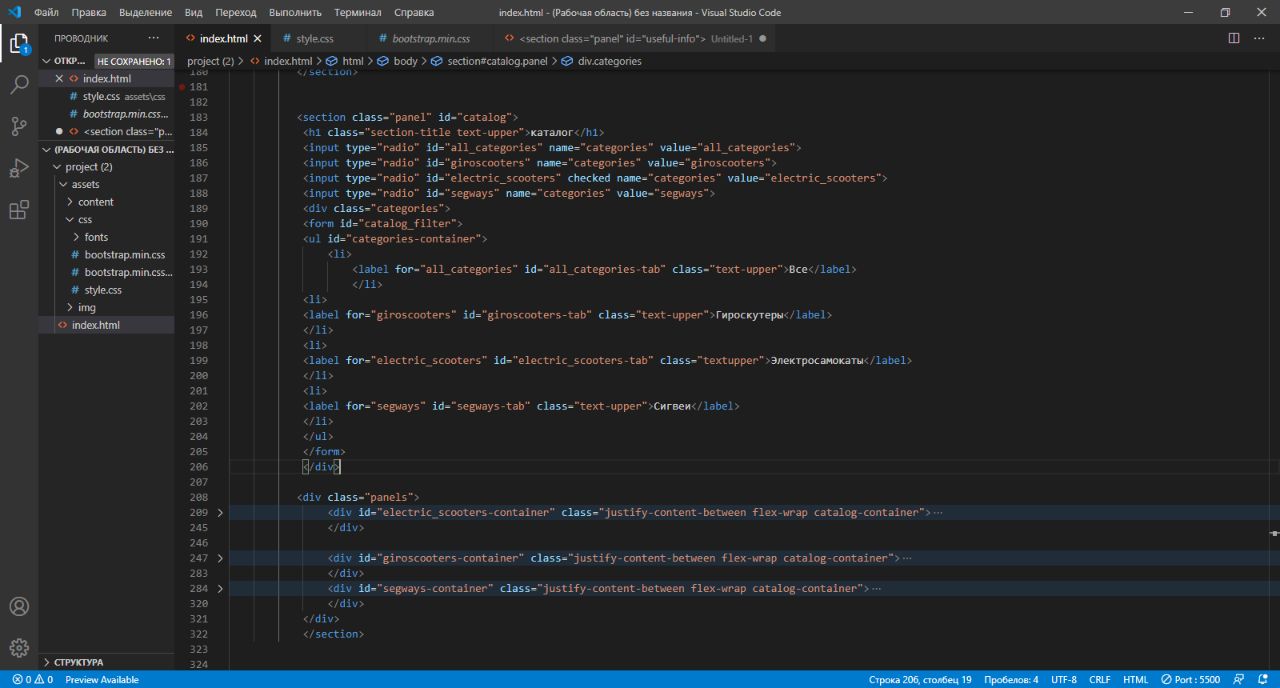Click errors and warnings status indicator
1280x688 pixels.
(x=32, y=680)
